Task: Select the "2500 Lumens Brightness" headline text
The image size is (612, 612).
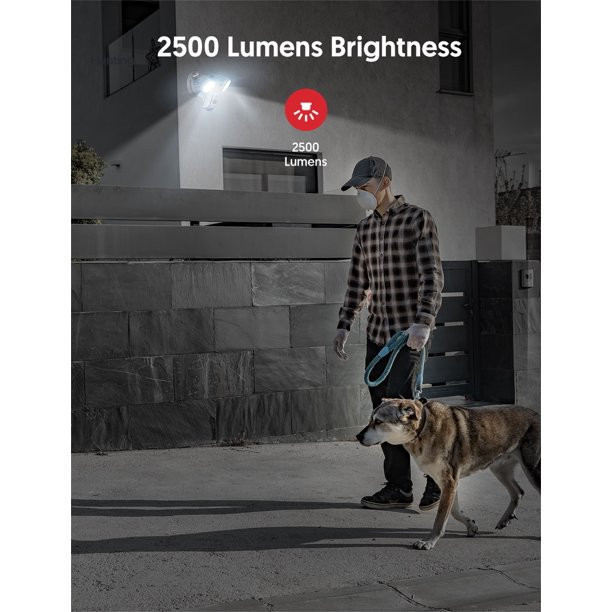Action: tap(309, 47)
